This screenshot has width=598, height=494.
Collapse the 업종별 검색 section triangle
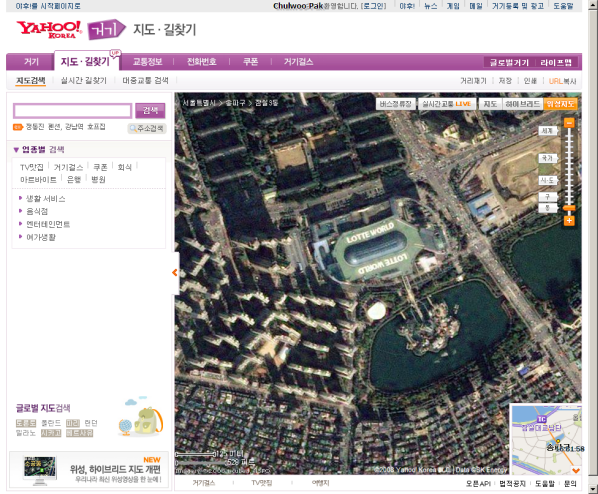tap(16, 150)
